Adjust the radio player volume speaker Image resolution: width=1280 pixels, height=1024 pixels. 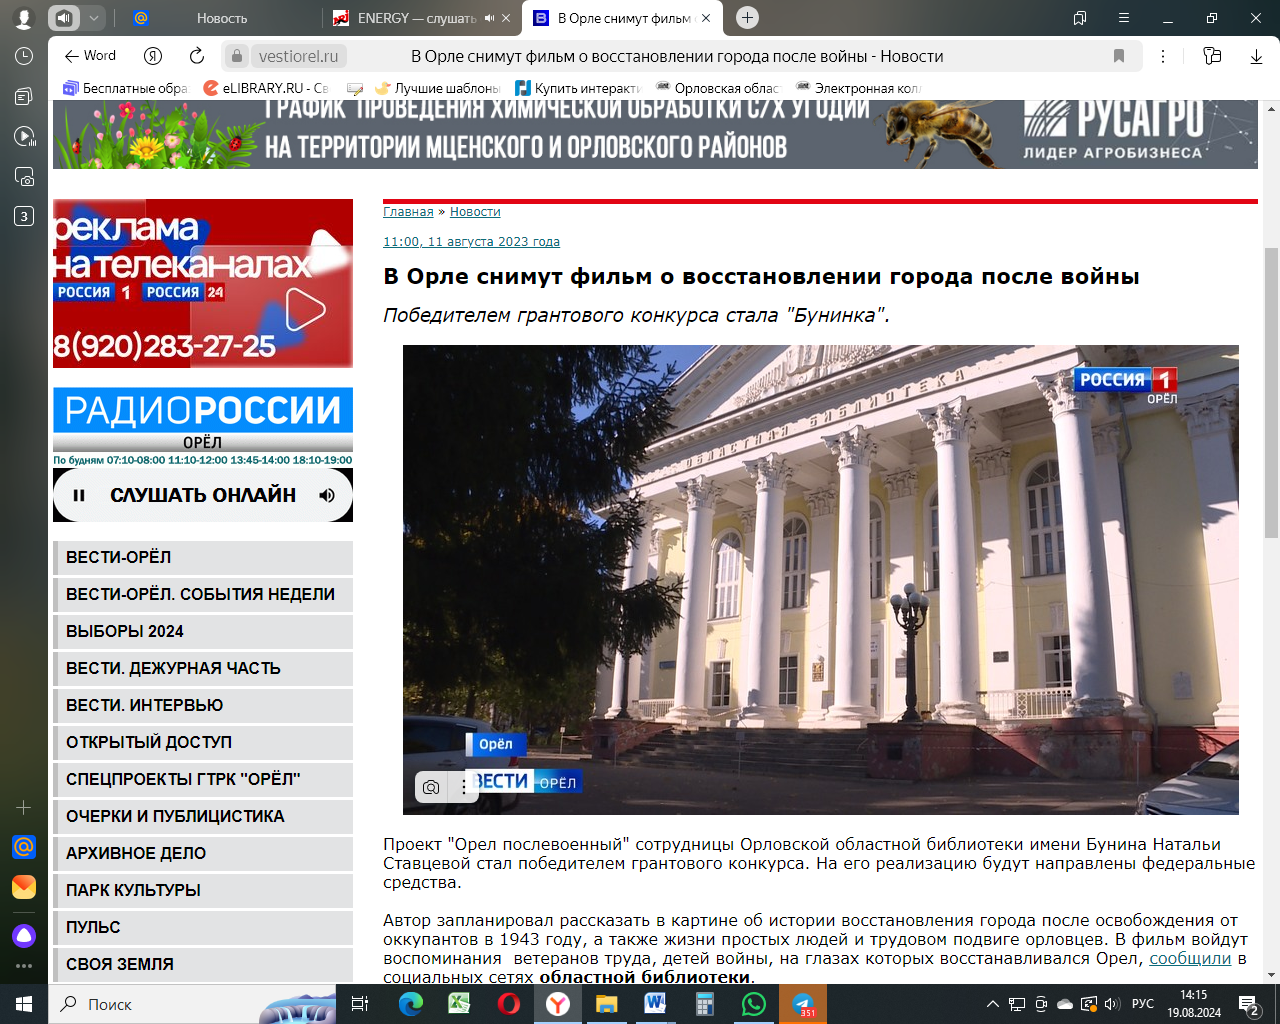pyautogui.click(x=327, y=495)
